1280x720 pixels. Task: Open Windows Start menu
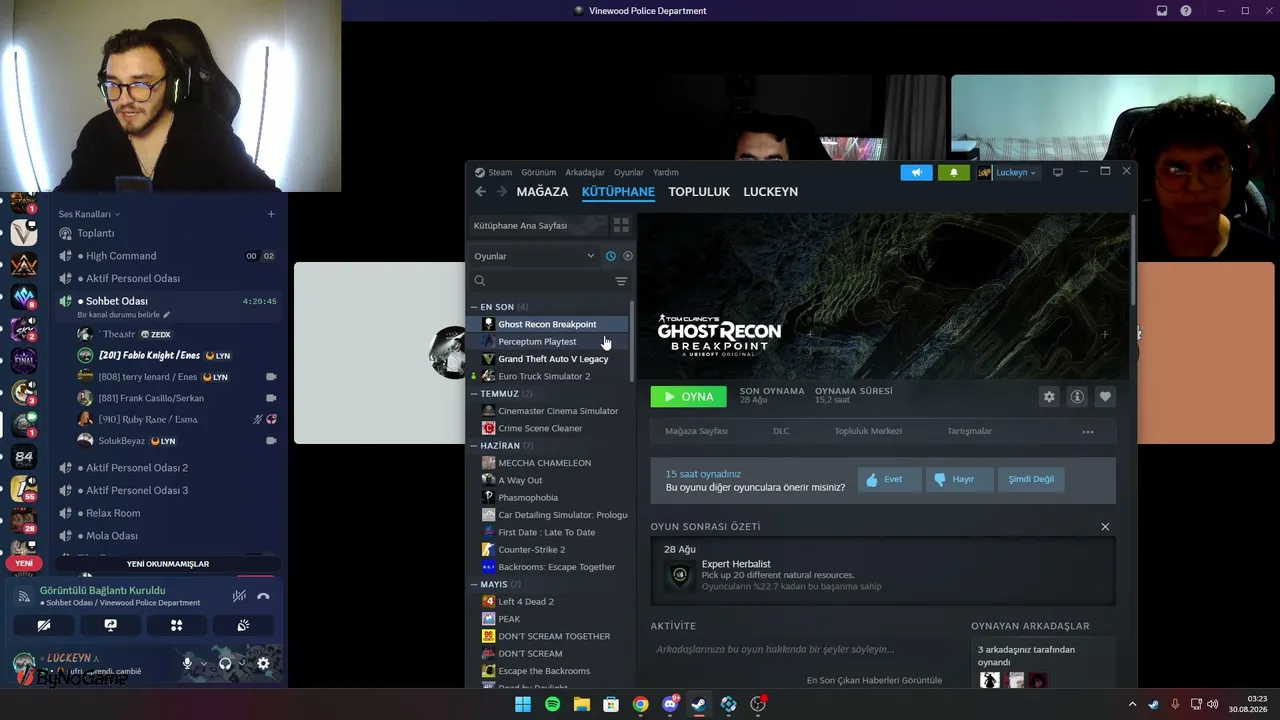523,704
